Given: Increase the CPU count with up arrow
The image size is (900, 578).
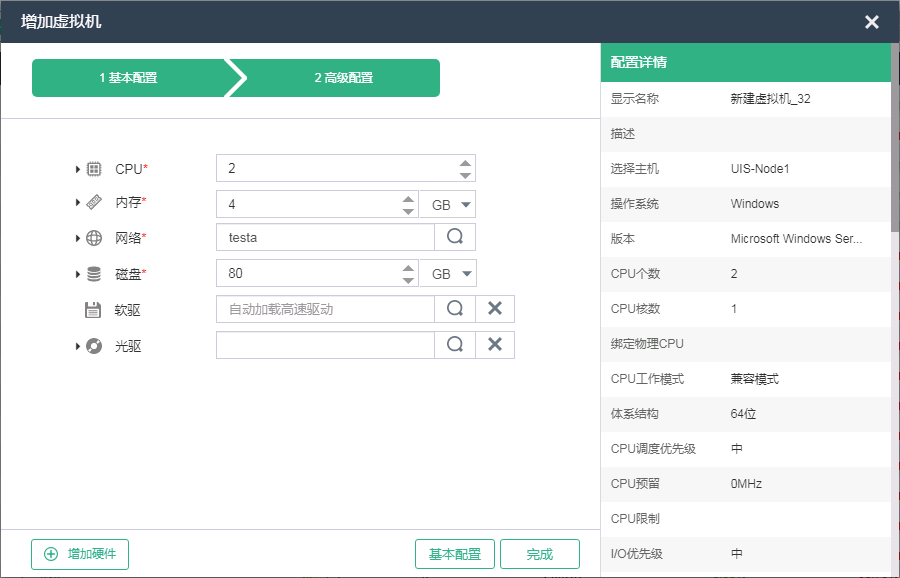Looking at the screenshot, I should click(465, 163).
